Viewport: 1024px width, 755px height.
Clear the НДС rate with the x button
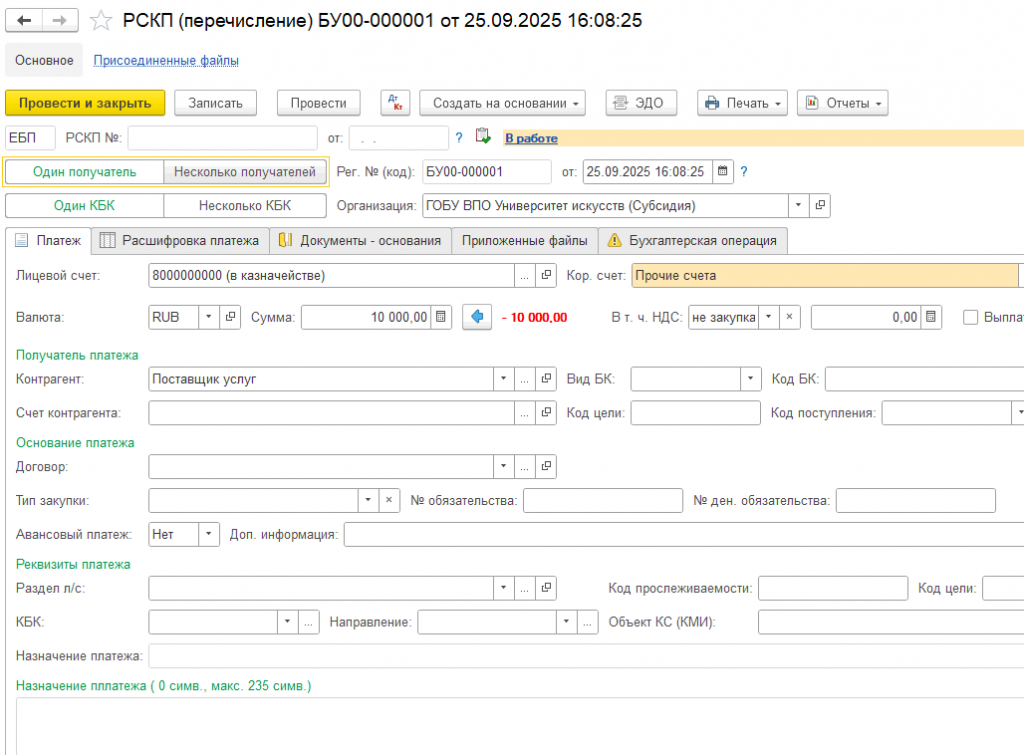pos(789,317)
